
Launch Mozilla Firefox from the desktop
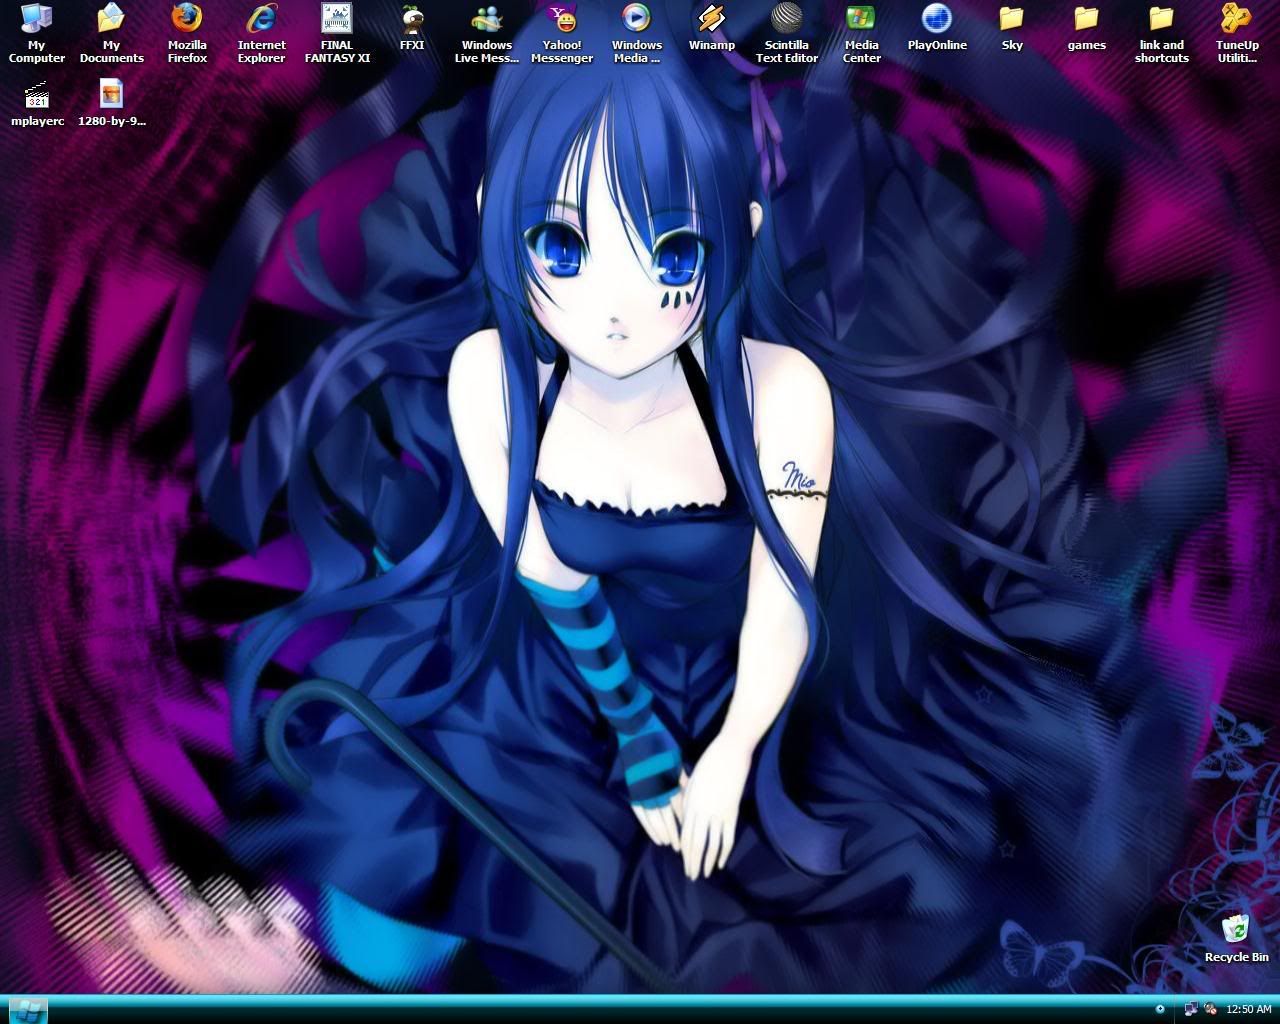point(187,32)
